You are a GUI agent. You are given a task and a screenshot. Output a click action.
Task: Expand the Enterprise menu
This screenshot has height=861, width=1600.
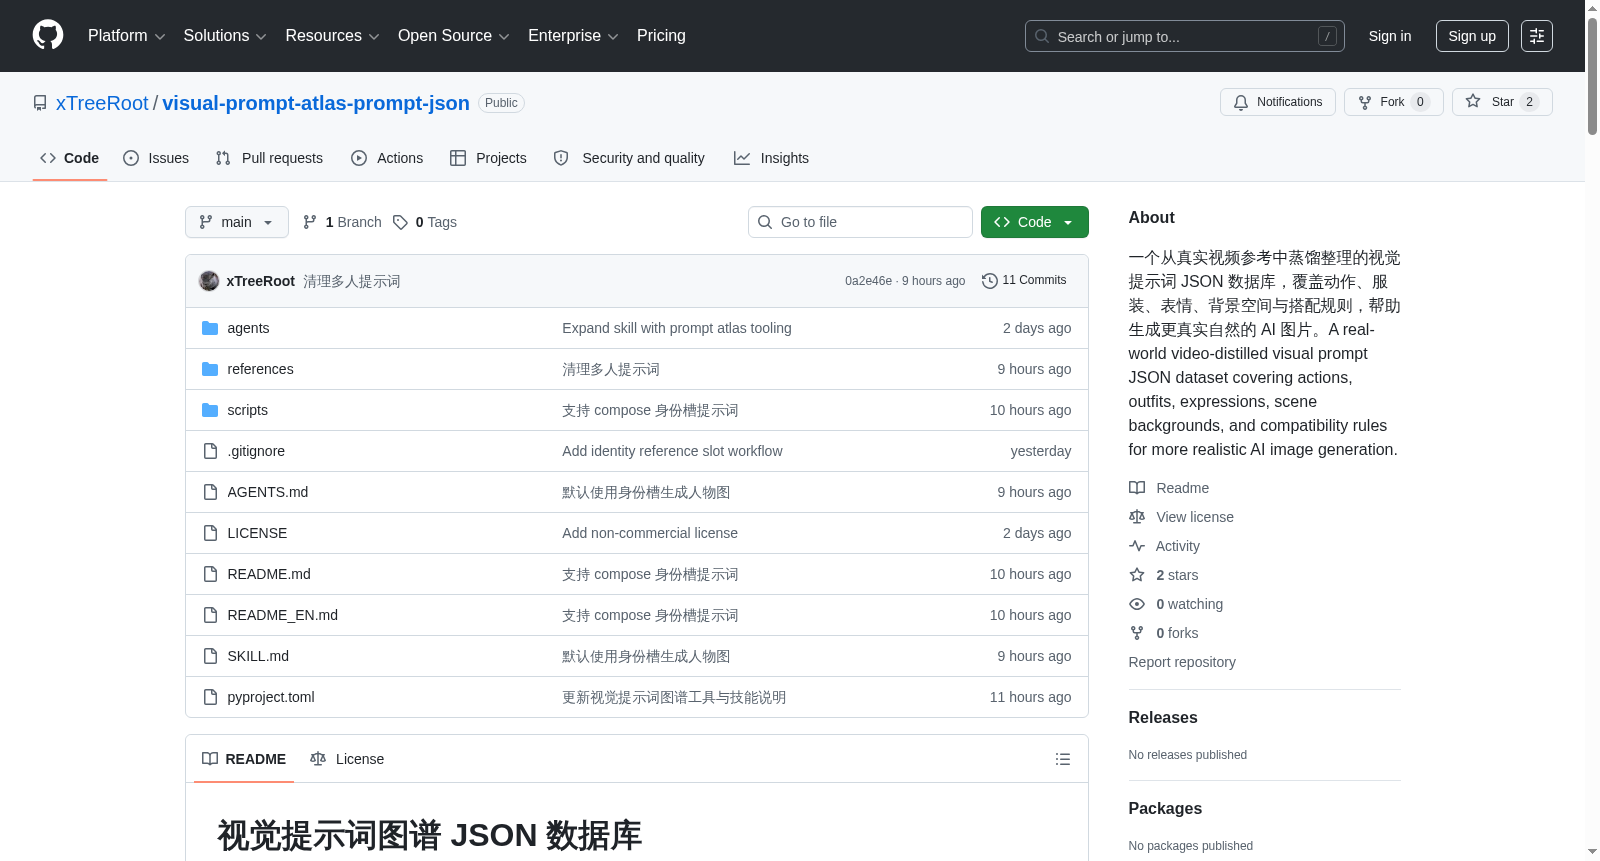[x=573, y=36]
